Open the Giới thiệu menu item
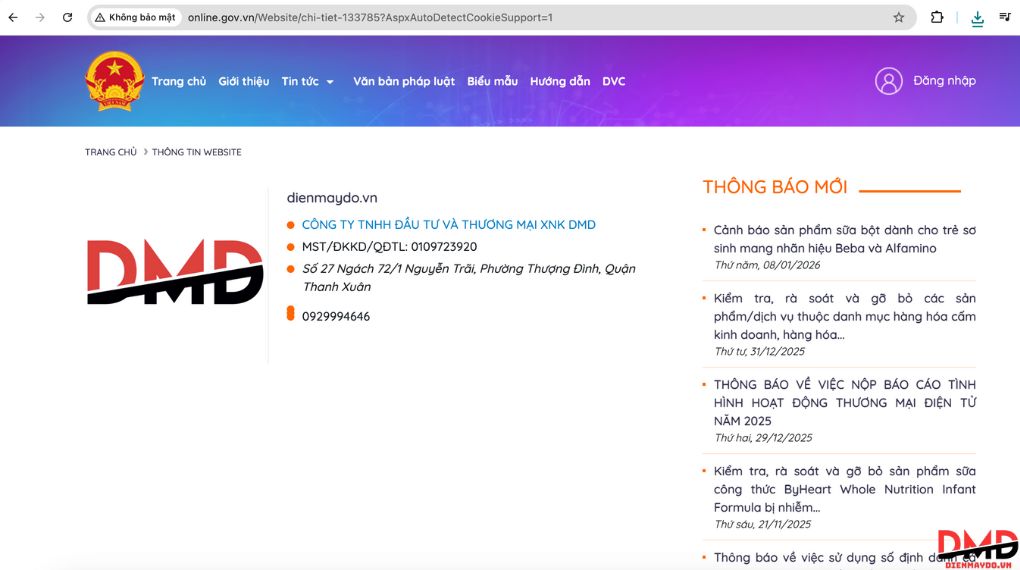The width and height of the screenshot is (1020, 570). point(244,81)
